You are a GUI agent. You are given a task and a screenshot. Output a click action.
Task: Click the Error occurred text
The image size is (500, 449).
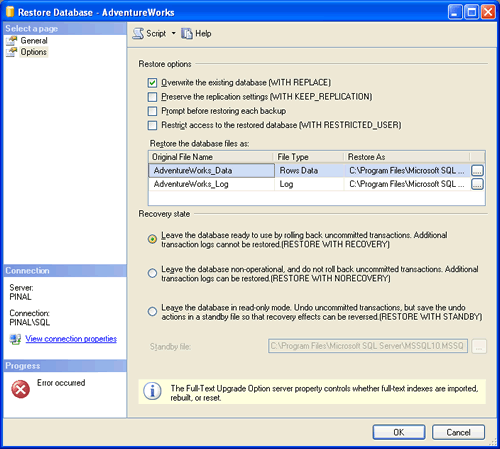pyautogui.click(x=61, y=383)
